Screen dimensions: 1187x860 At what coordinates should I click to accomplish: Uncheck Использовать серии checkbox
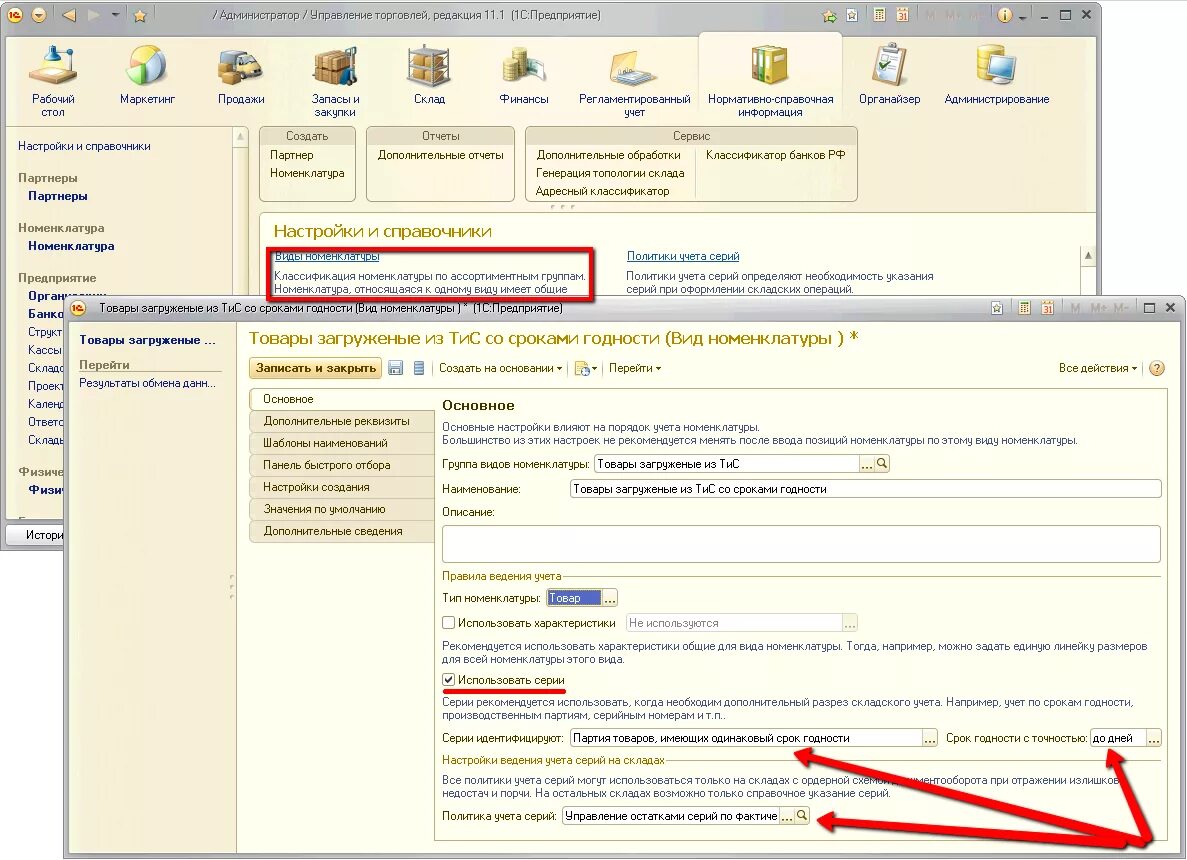tap(448, 680)
